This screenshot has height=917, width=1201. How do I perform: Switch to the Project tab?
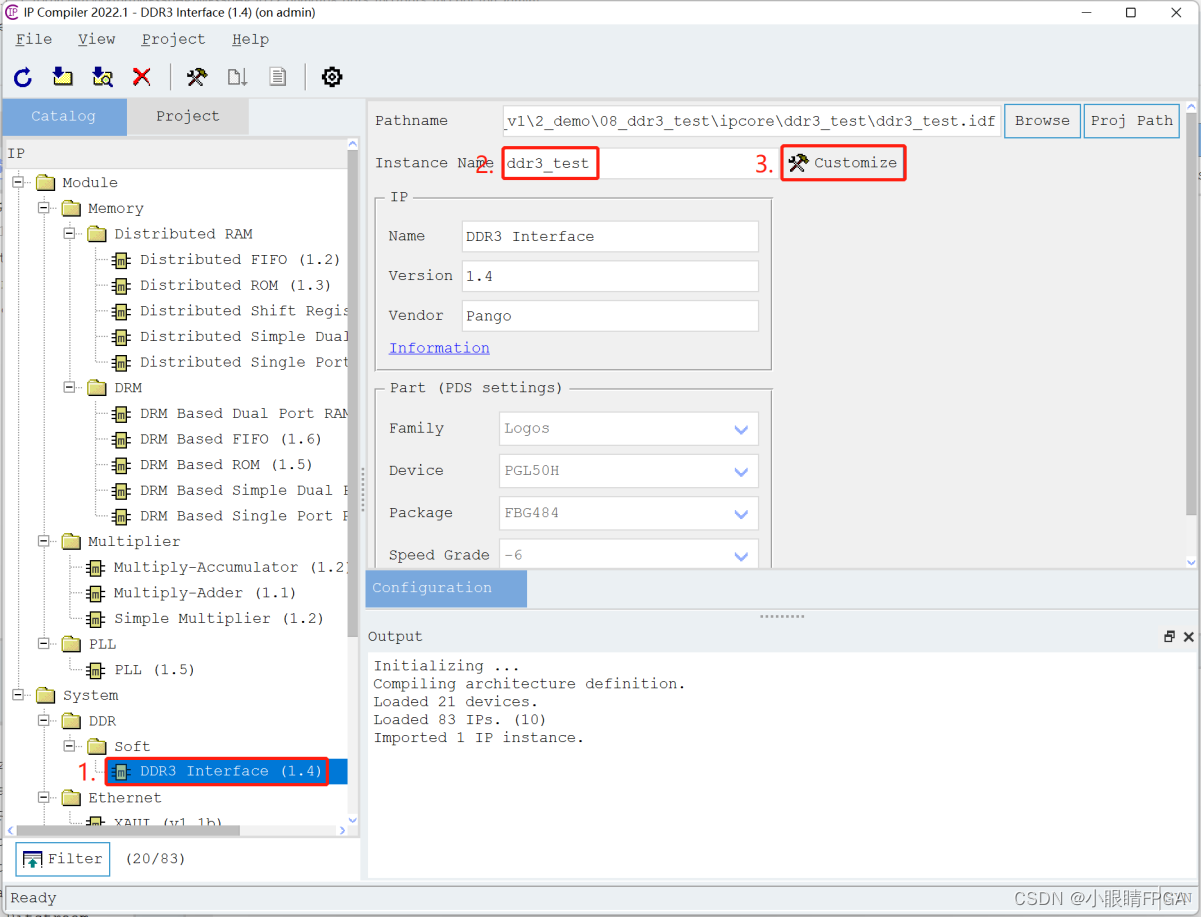(188, 117)
